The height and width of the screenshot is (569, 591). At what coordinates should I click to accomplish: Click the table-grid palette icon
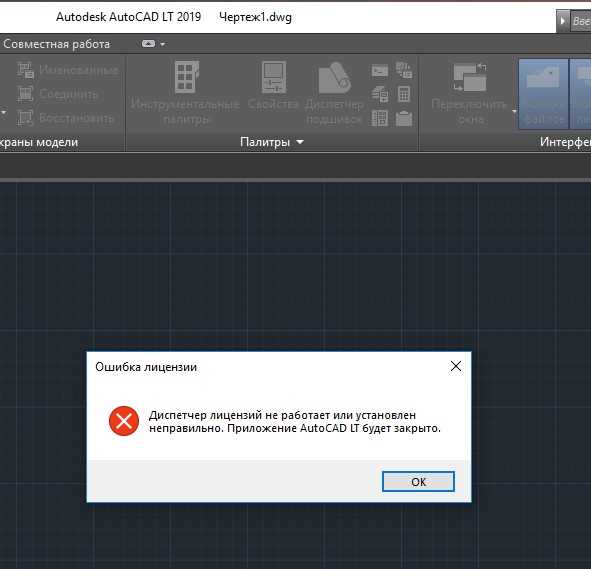tap(380, 118)
